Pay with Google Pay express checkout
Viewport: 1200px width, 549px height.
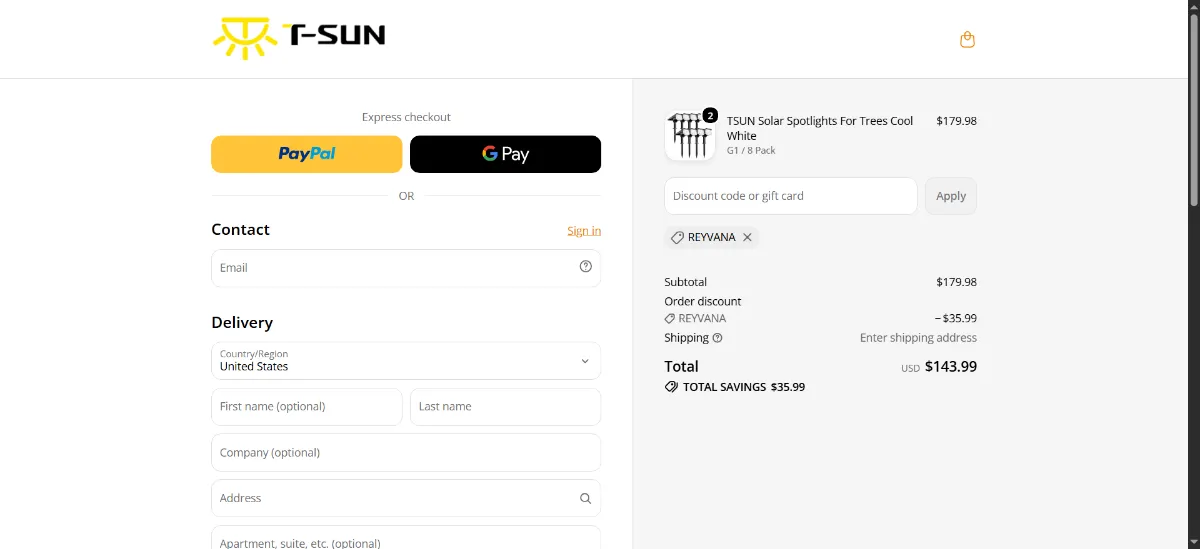pos(506,154)
